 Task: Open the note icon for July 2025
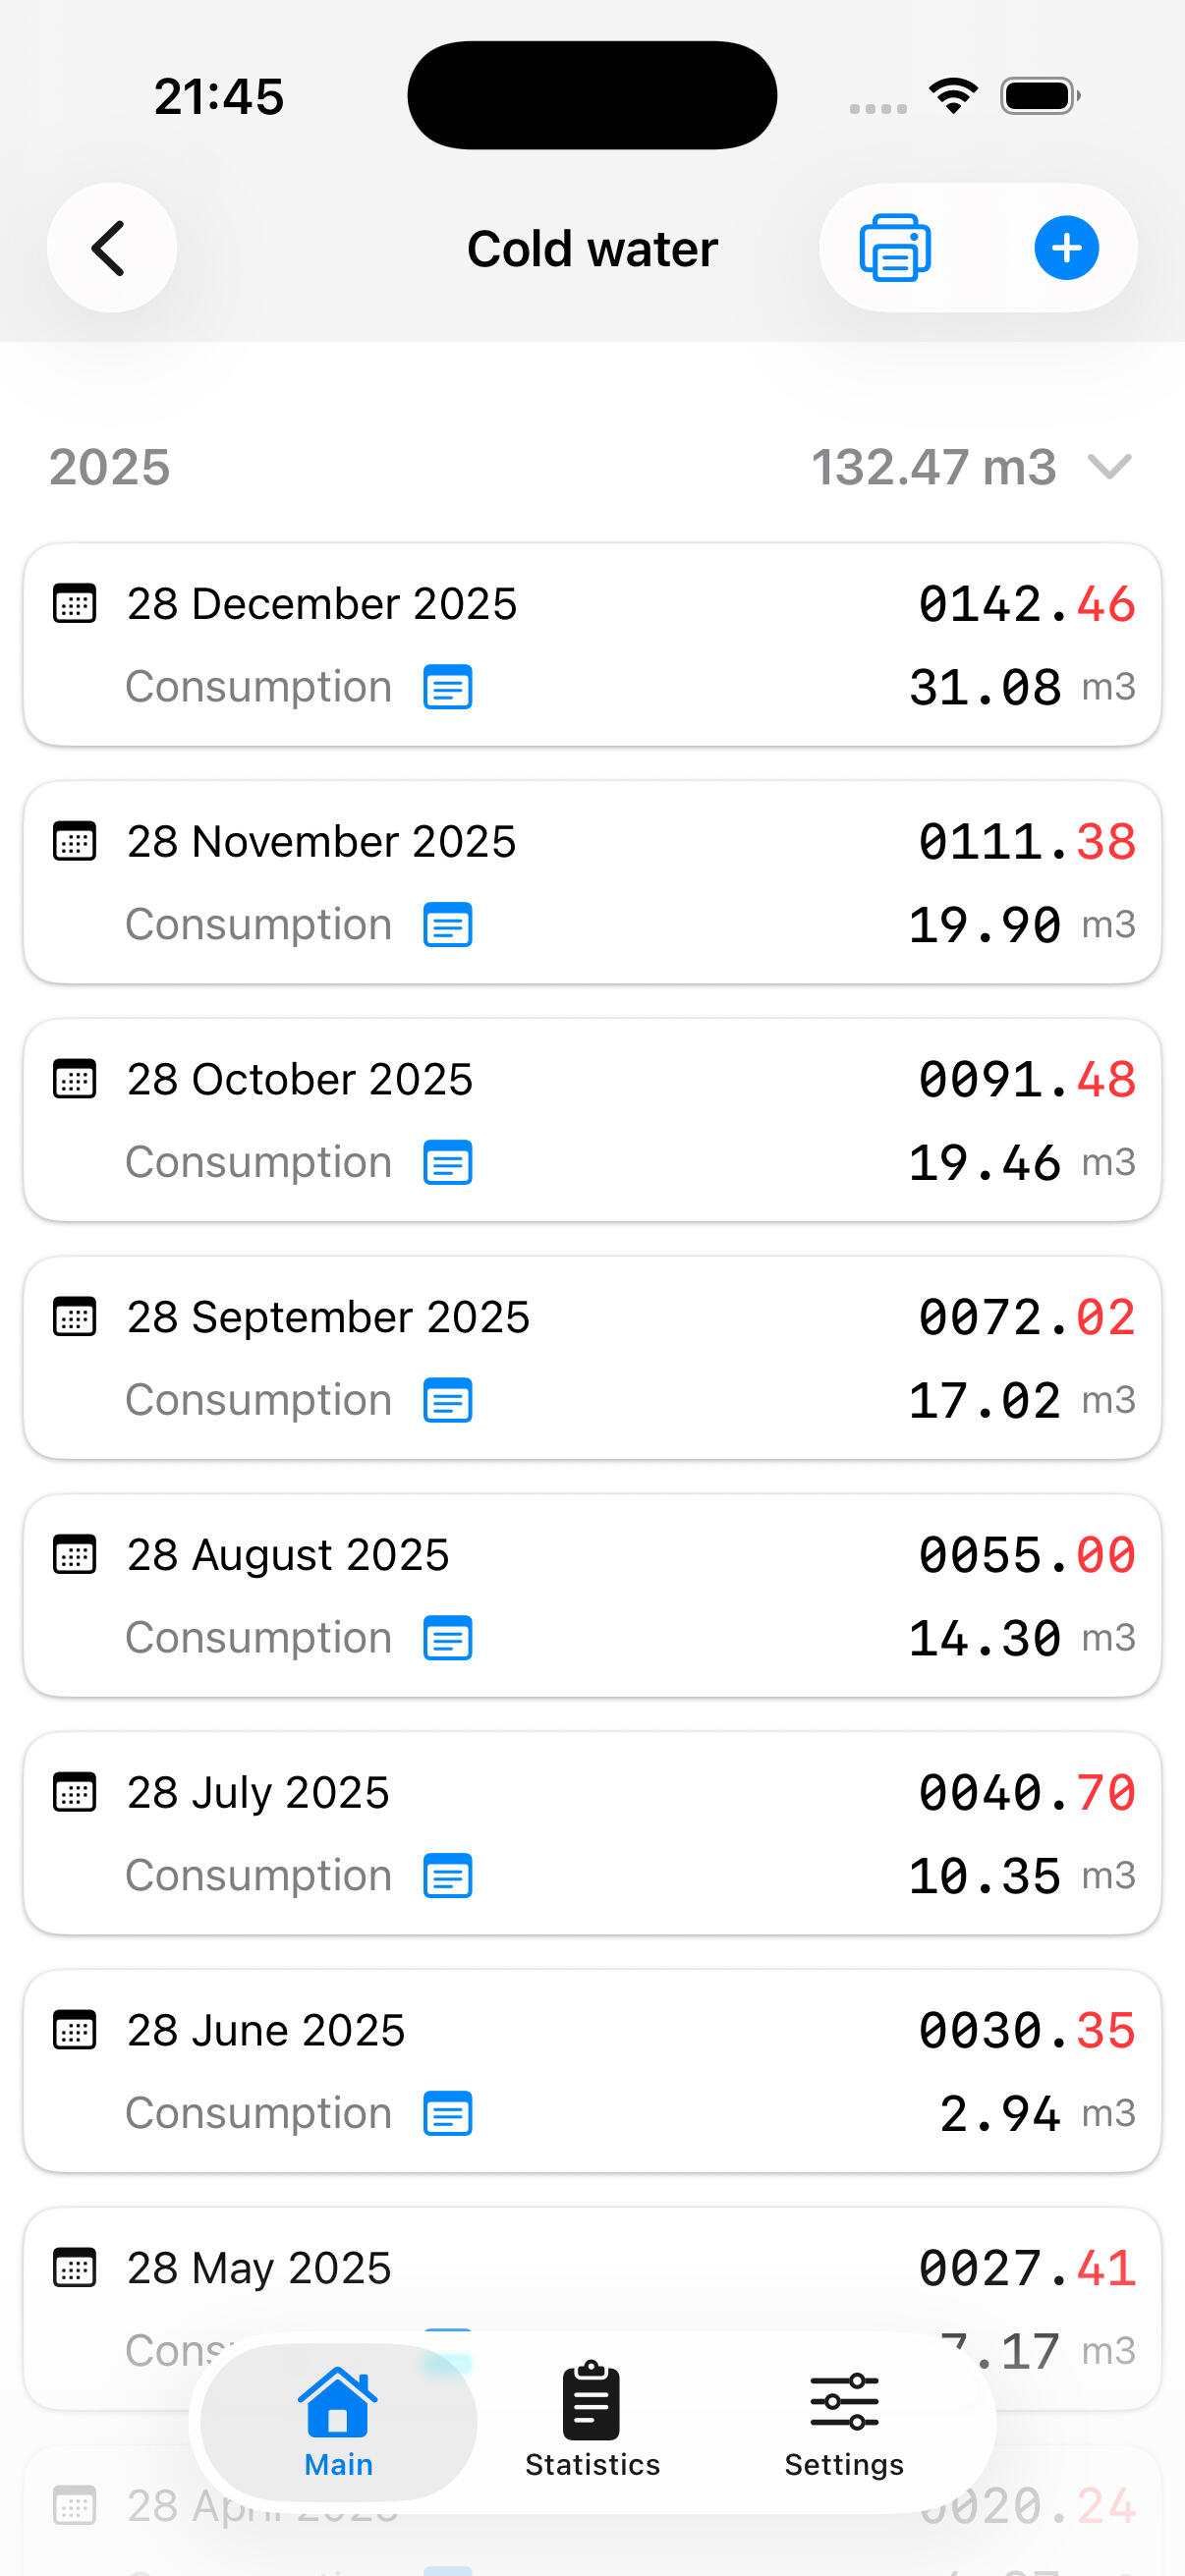coord(447,1876)
